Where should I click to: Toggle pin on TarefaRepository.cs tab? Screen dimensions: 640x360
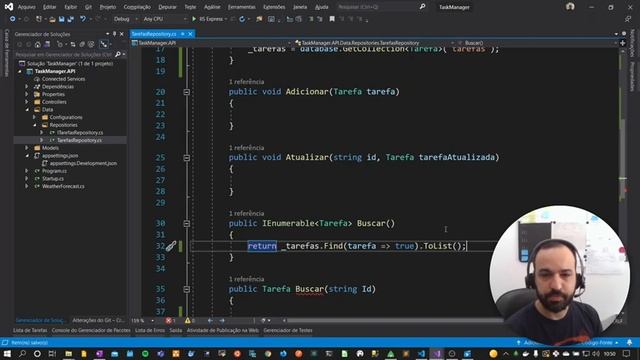(x=183, y=34)
